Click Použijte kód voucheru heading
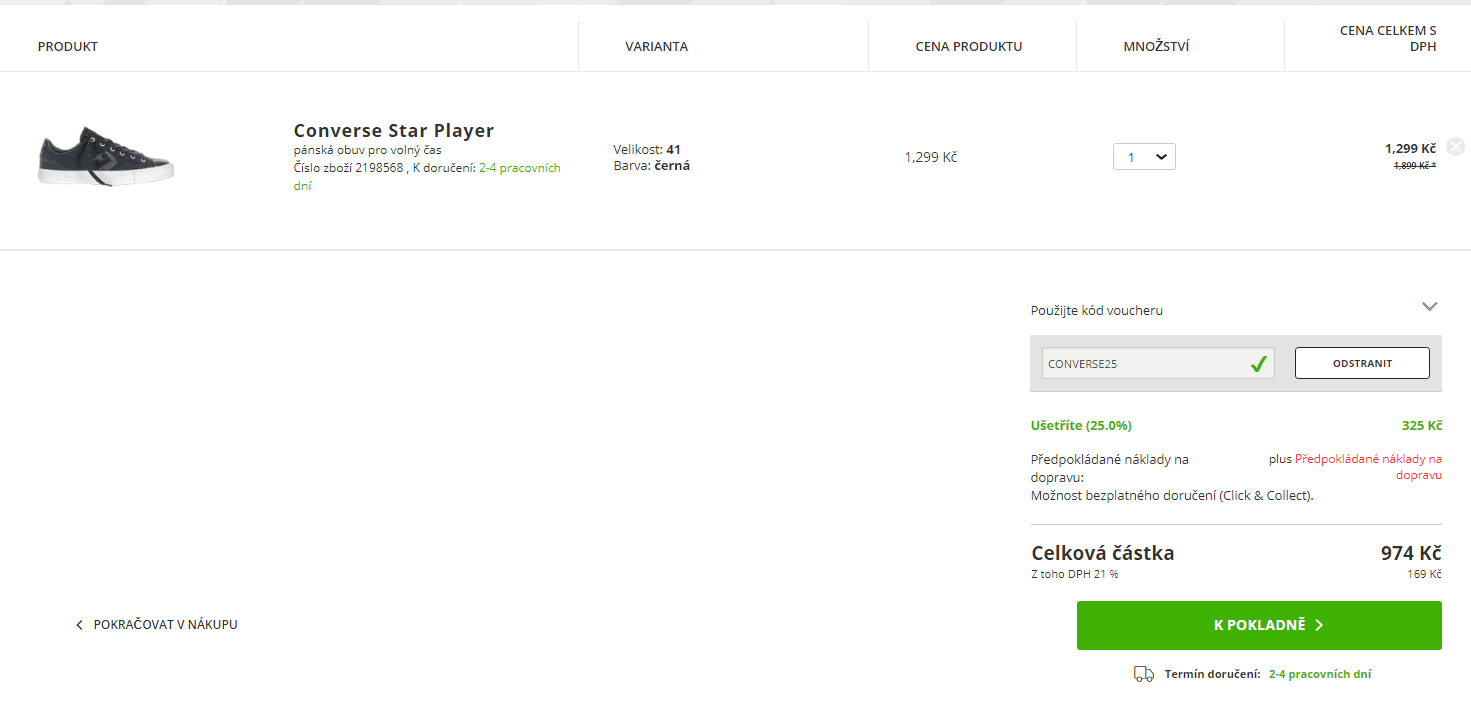 [x=1096, y=311]
